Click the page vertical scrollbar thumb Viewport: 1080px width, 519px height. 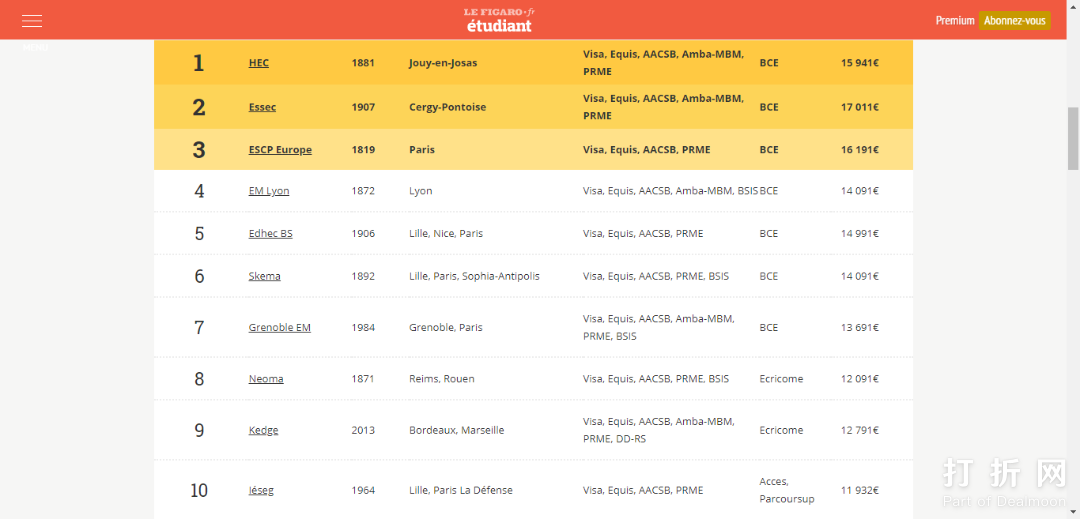click(x=1073, y=138)
